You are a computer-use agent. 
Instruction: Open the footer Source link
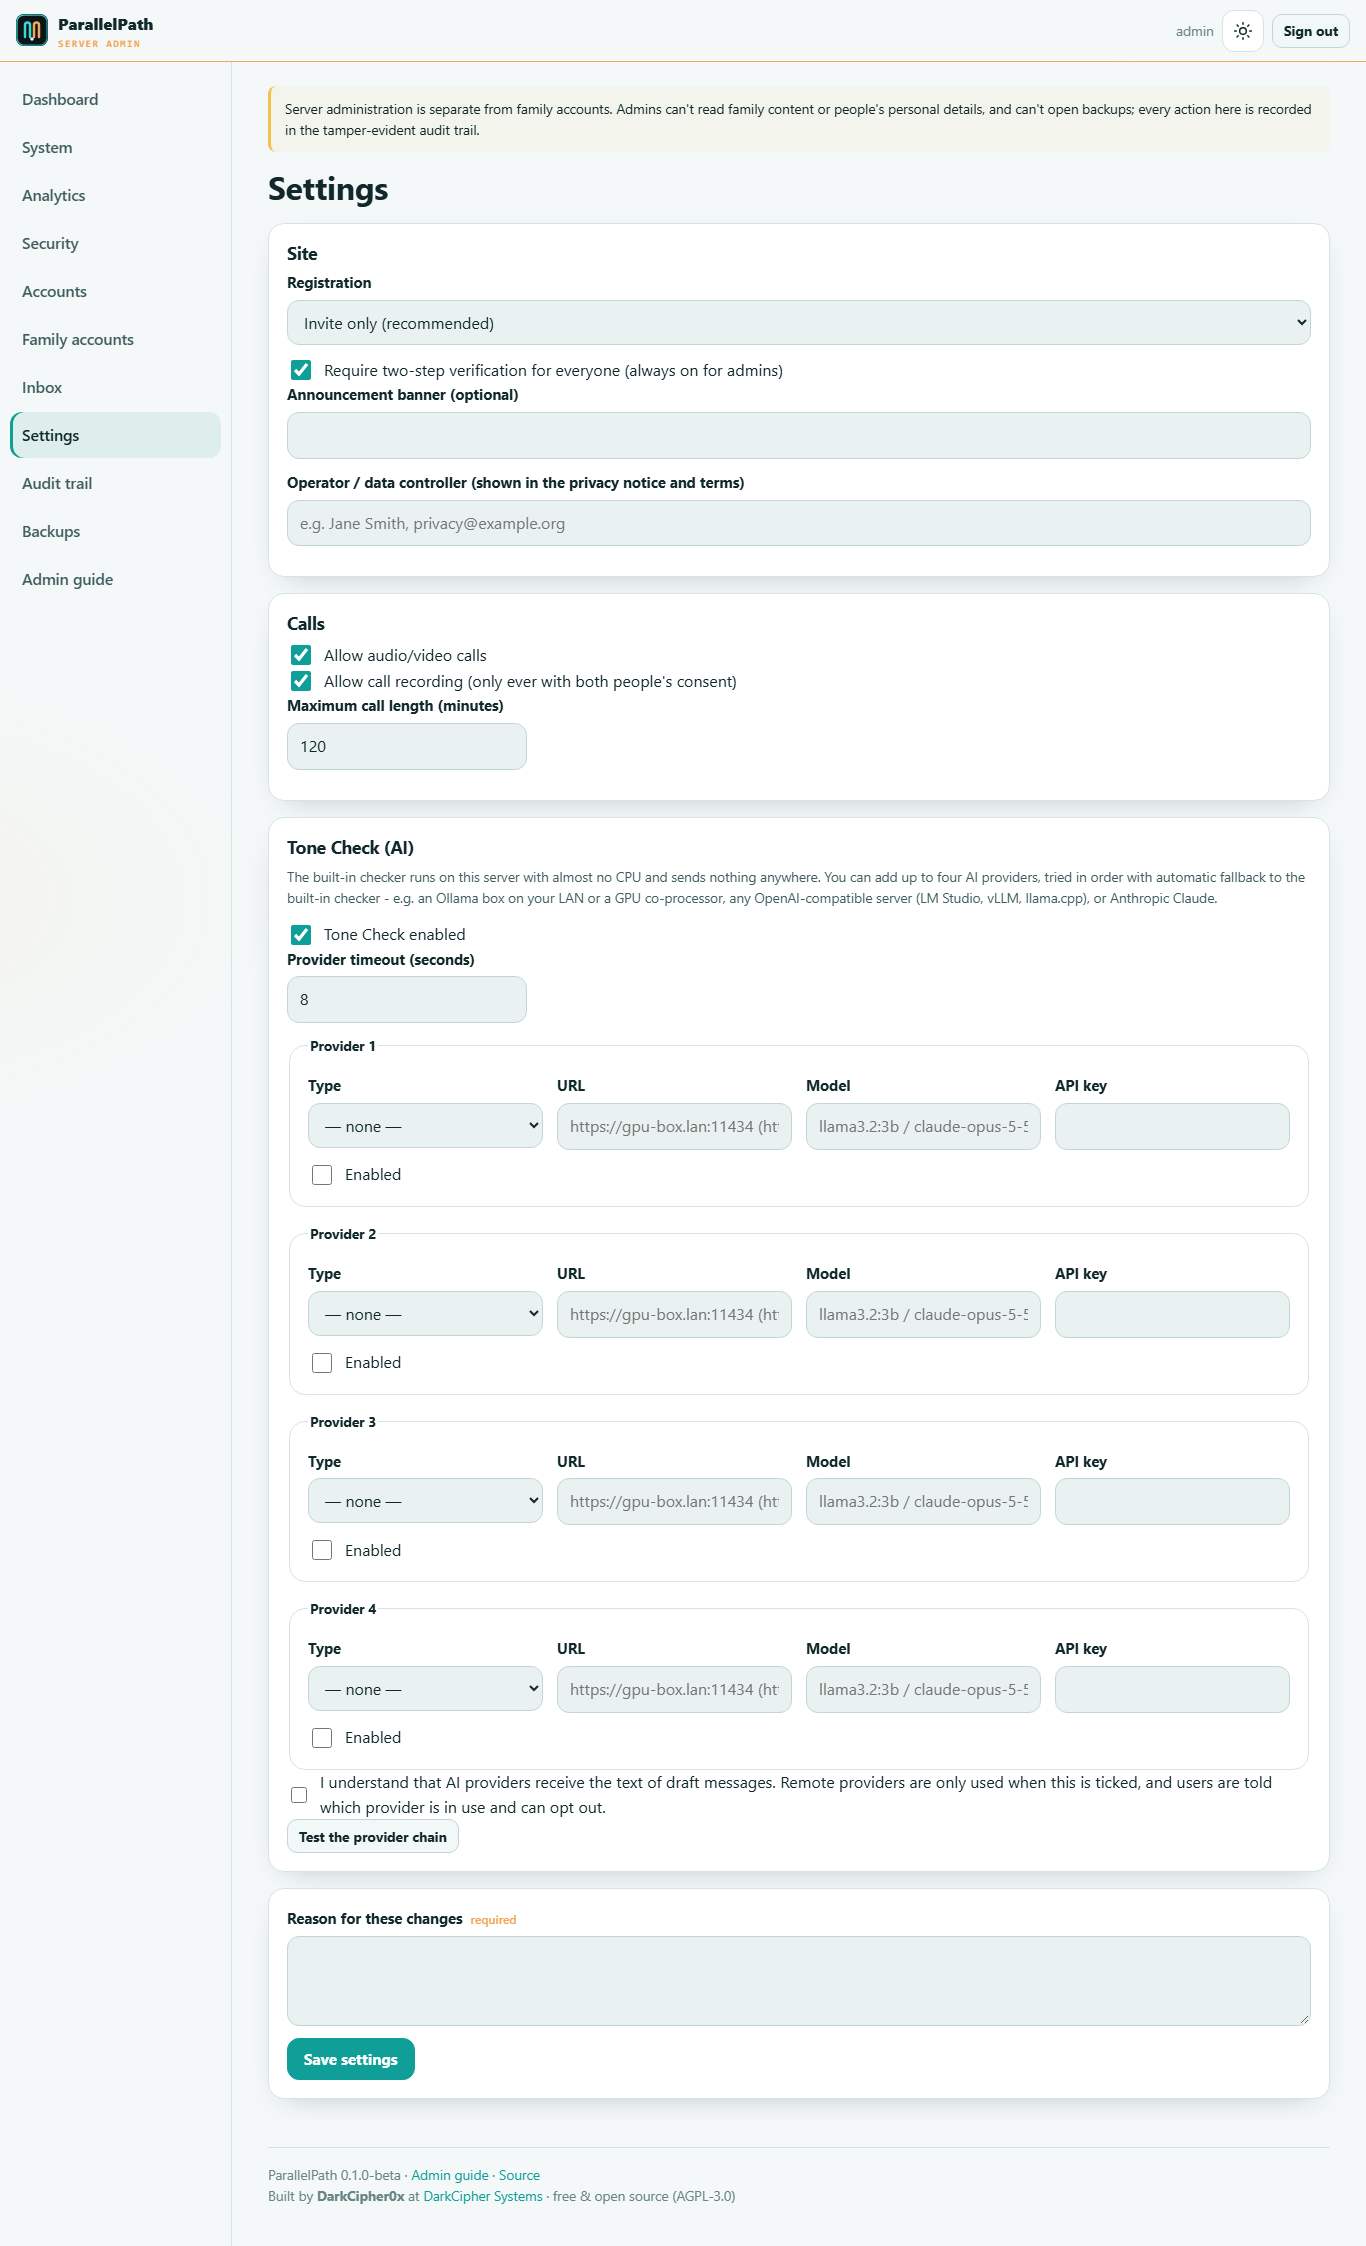point(519,2175)
